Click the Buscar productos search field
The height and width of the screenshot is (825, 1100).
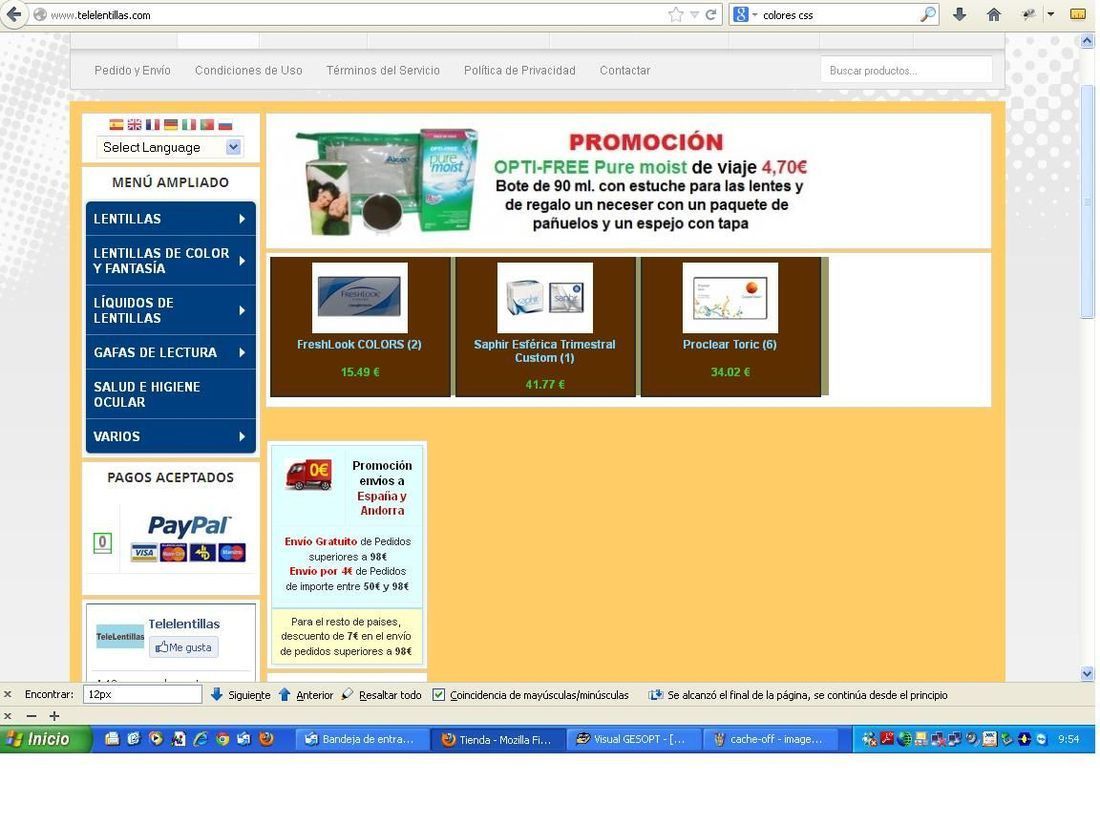[x=906, y=70]
